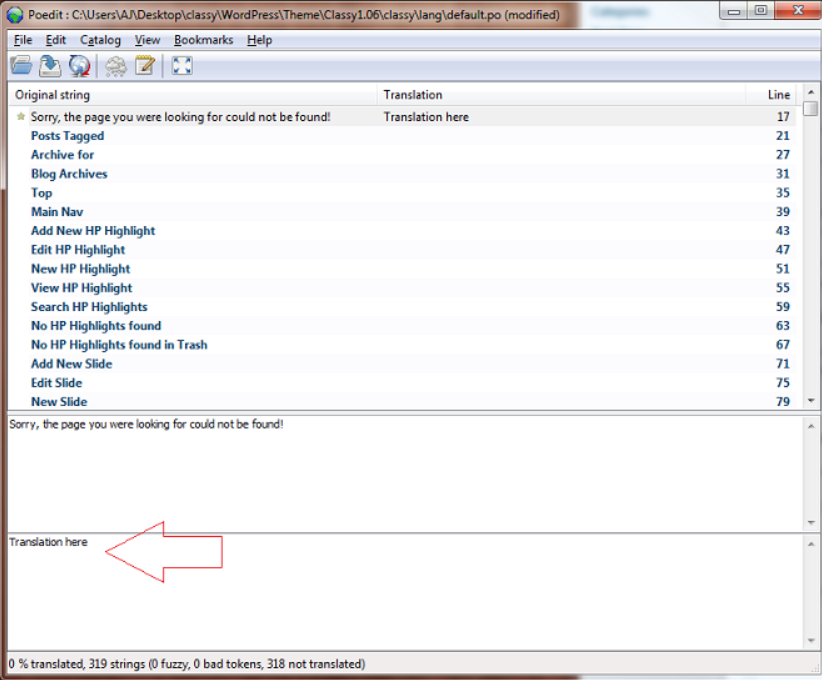Open the edit comment notepad icon
Screen dimensions: 822x680
[x=145, y=66]
